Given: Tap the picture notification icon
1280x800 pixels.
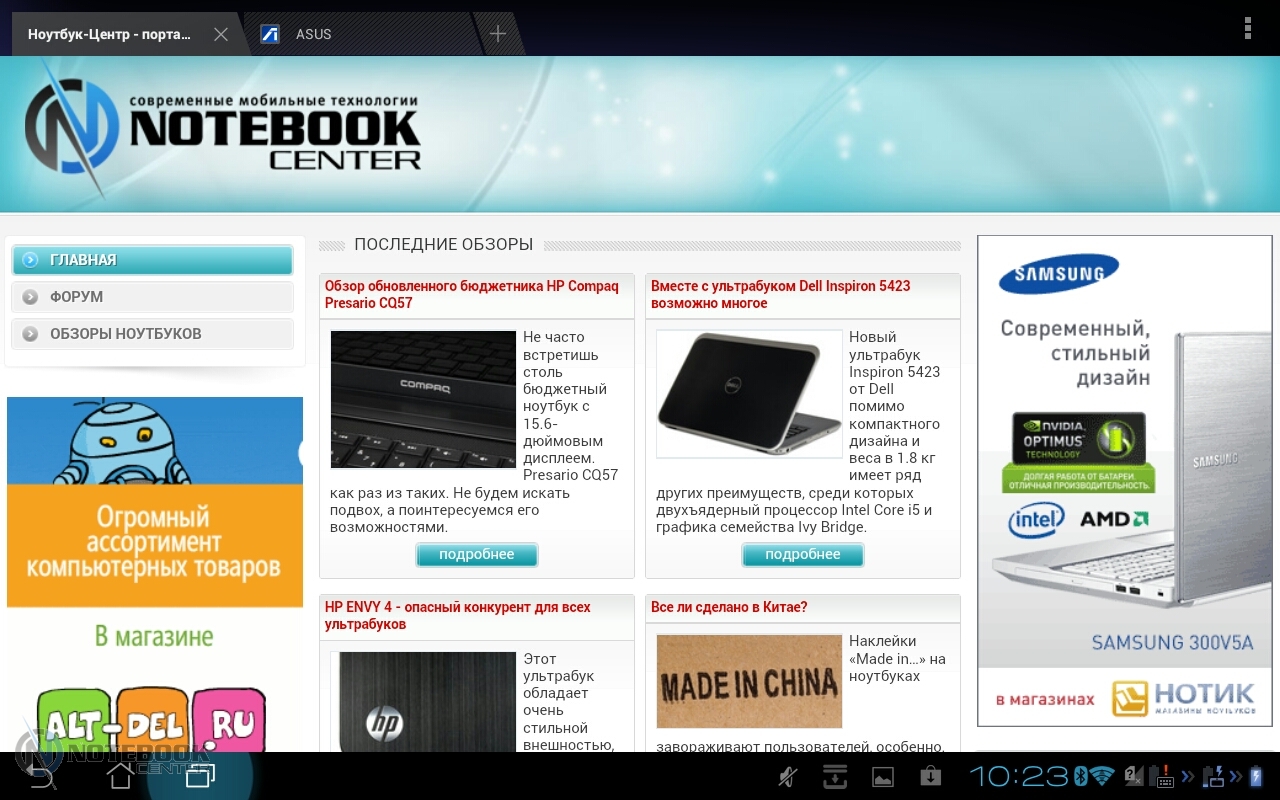Looking at the screenshot, I should tap(883, 776).
